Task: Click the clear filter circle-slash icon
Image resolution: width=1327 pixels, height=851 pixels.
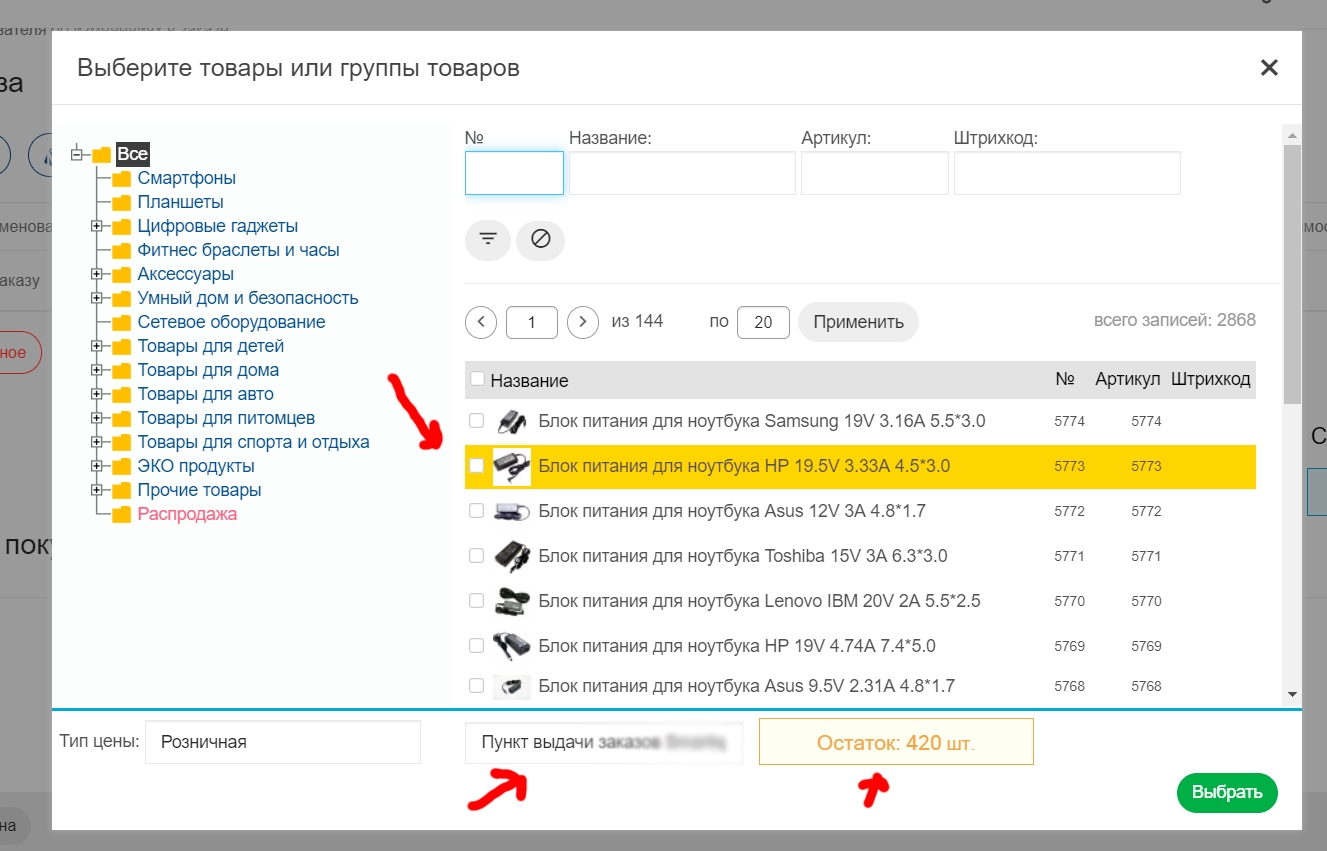Action: (x=541, y=240)
